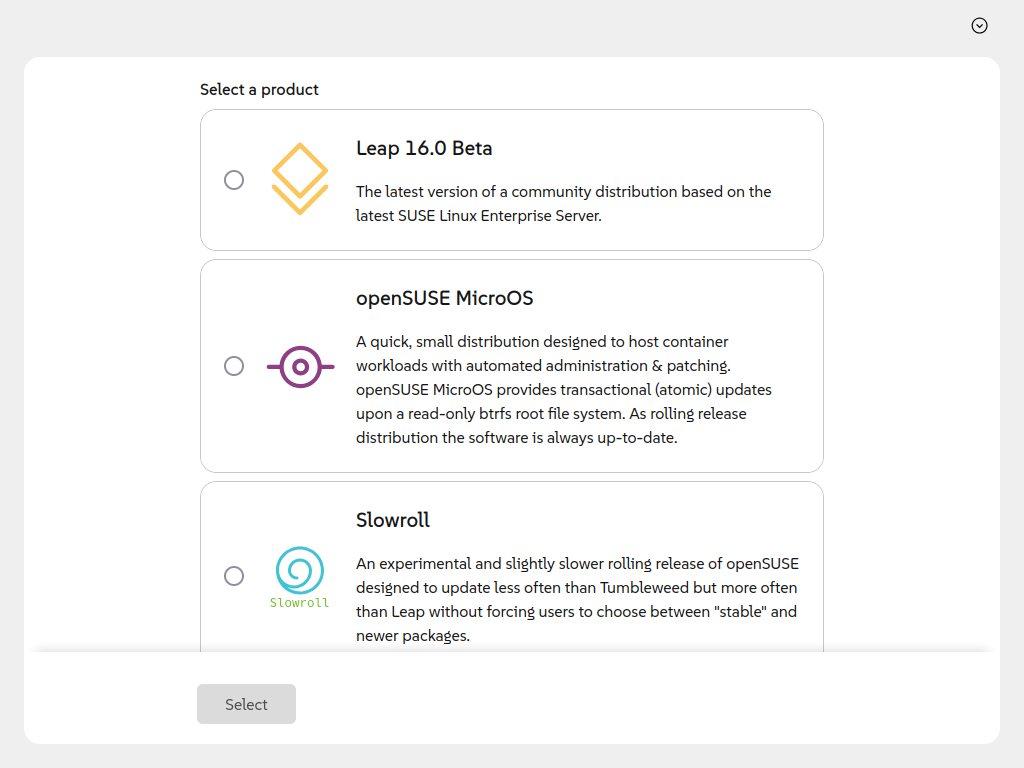This screenshot has height=768, width=1024.
Task: Click the openSUSE MicroOS product card
Action: tap(512, 366)
